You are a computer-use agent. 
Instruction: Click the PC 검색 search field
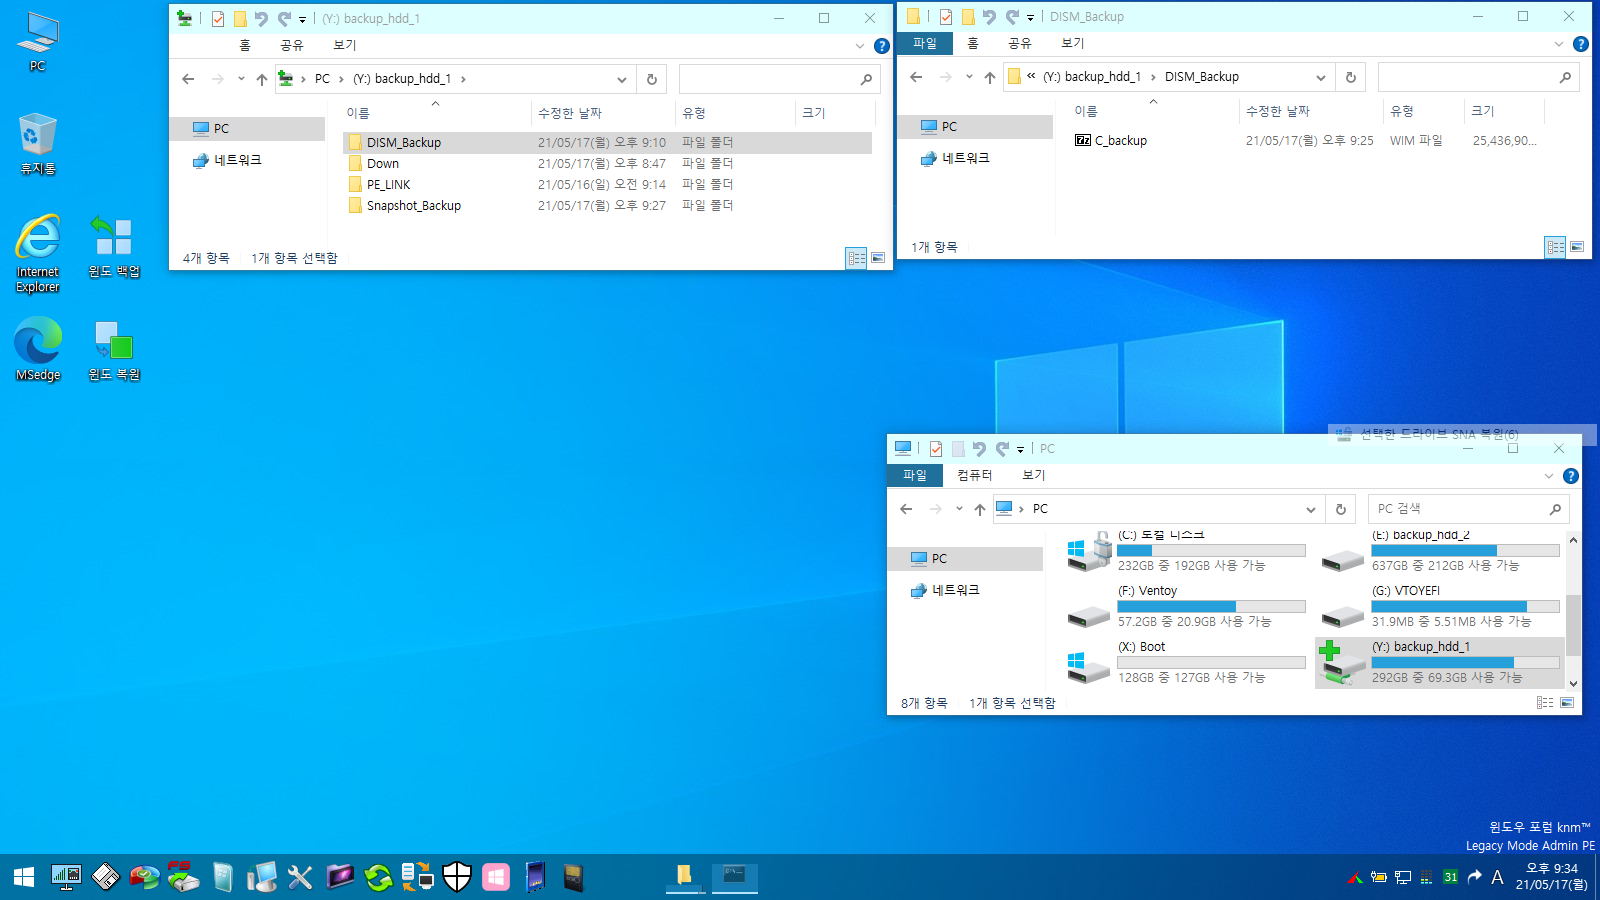1468,509
